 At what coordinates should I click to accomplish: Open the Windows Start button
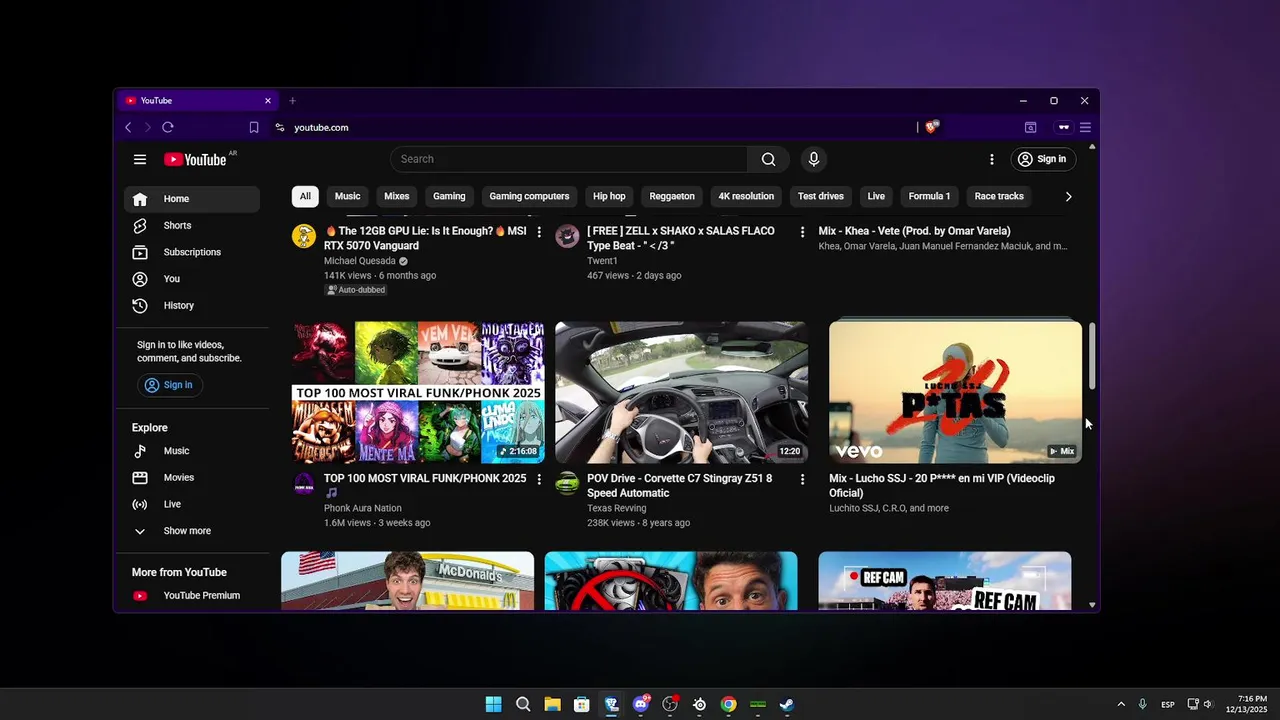point(493,704)
